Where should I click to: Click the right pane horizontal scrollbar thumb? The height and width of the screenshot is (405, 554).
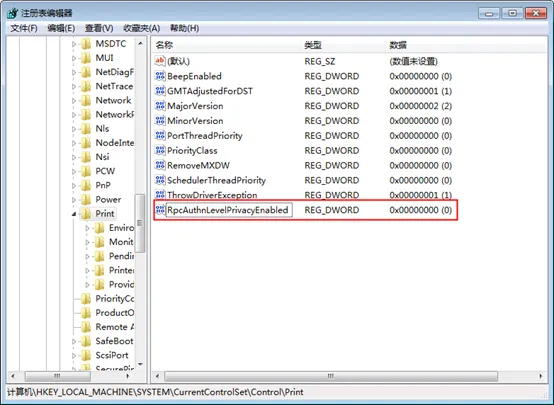click(x=331, y=376)
